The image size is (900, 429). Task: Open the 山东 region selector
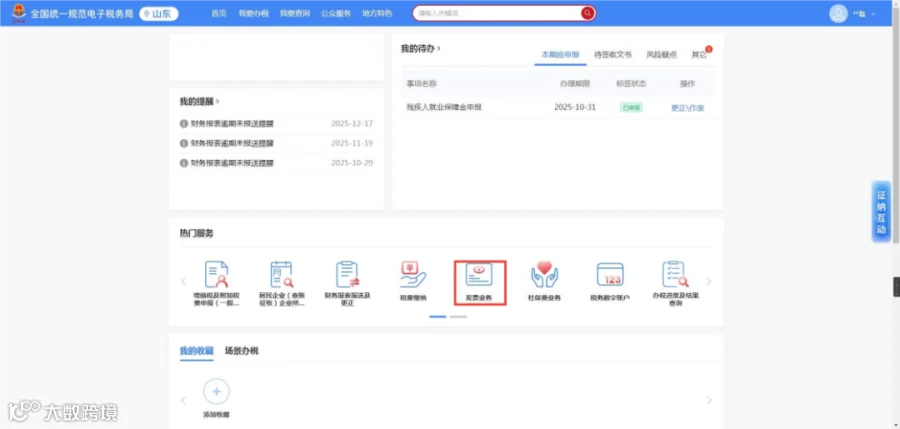pyautogui.click(x=159, y=14)
